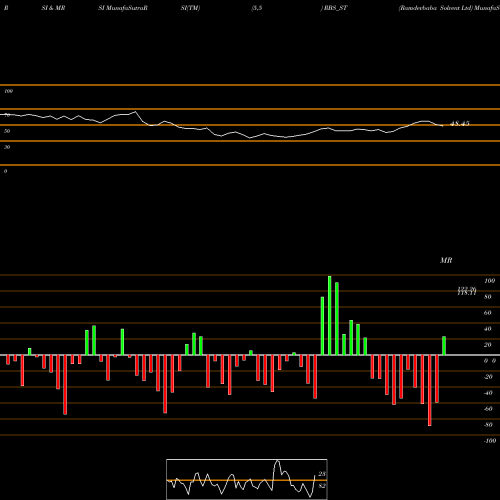Click the RSI line peak near 70 level
The width and height of the screenshot is (500, 500).
(135, 112)
